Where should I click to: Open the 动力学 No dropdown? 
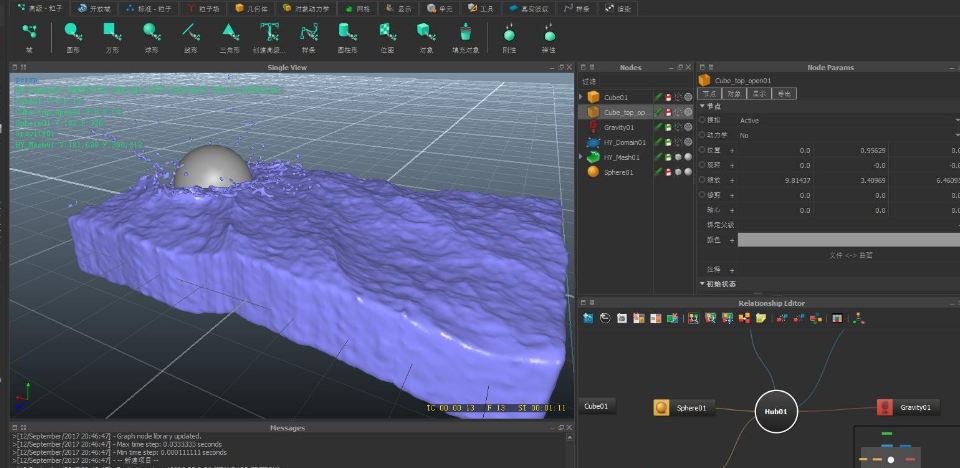tap(848, 135)
